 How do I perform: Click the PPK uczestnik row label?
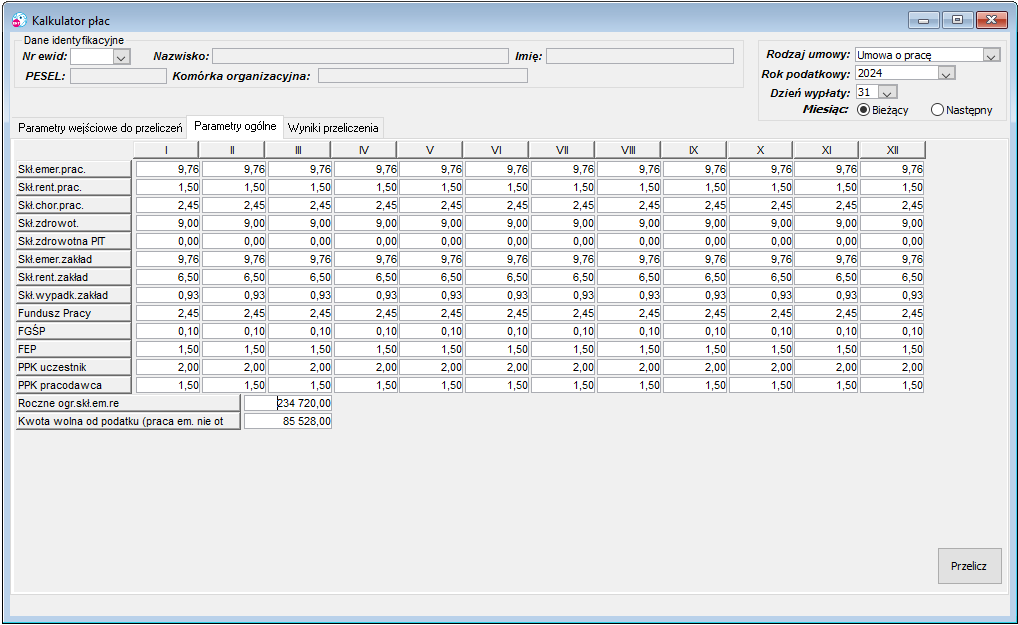coord(73,367)
